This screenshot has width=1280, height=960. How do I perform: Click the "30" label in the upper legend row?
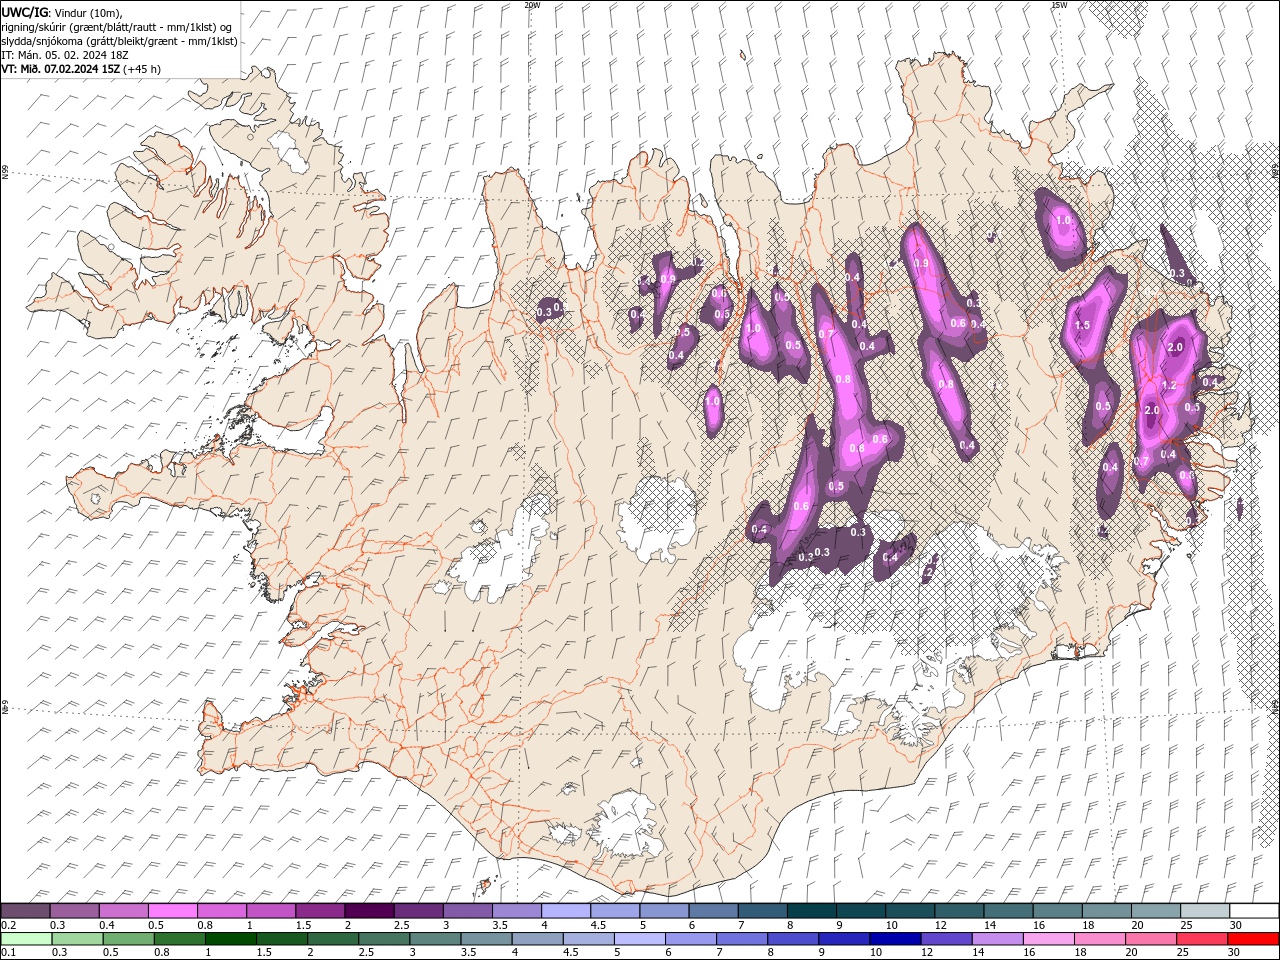coord(1235,925)
